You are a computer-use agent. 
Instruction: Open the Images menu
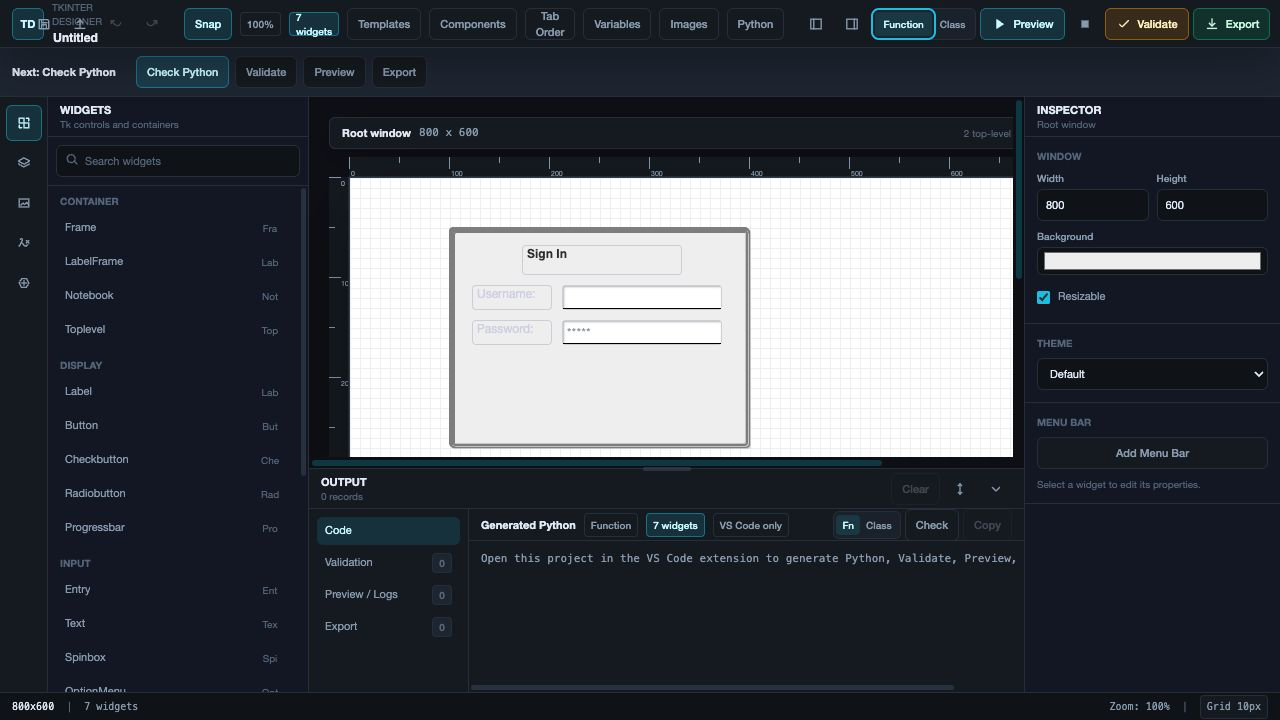tap(688, 24)
